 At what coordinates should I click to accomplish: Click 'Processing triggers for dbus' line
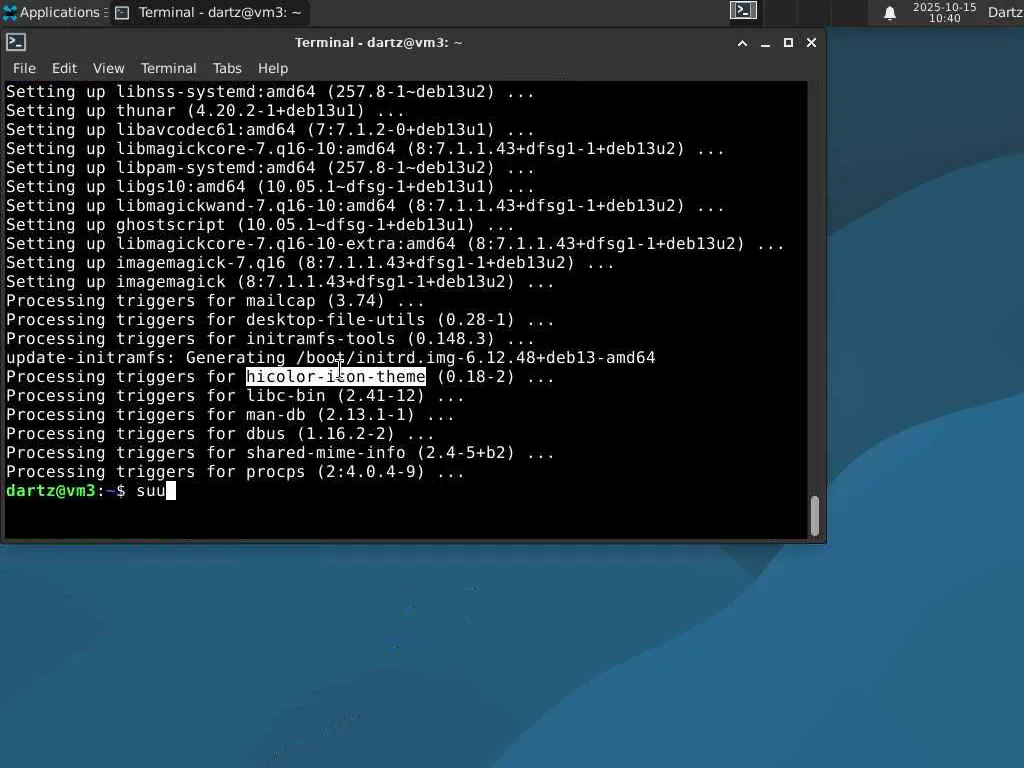click(220, 434)
